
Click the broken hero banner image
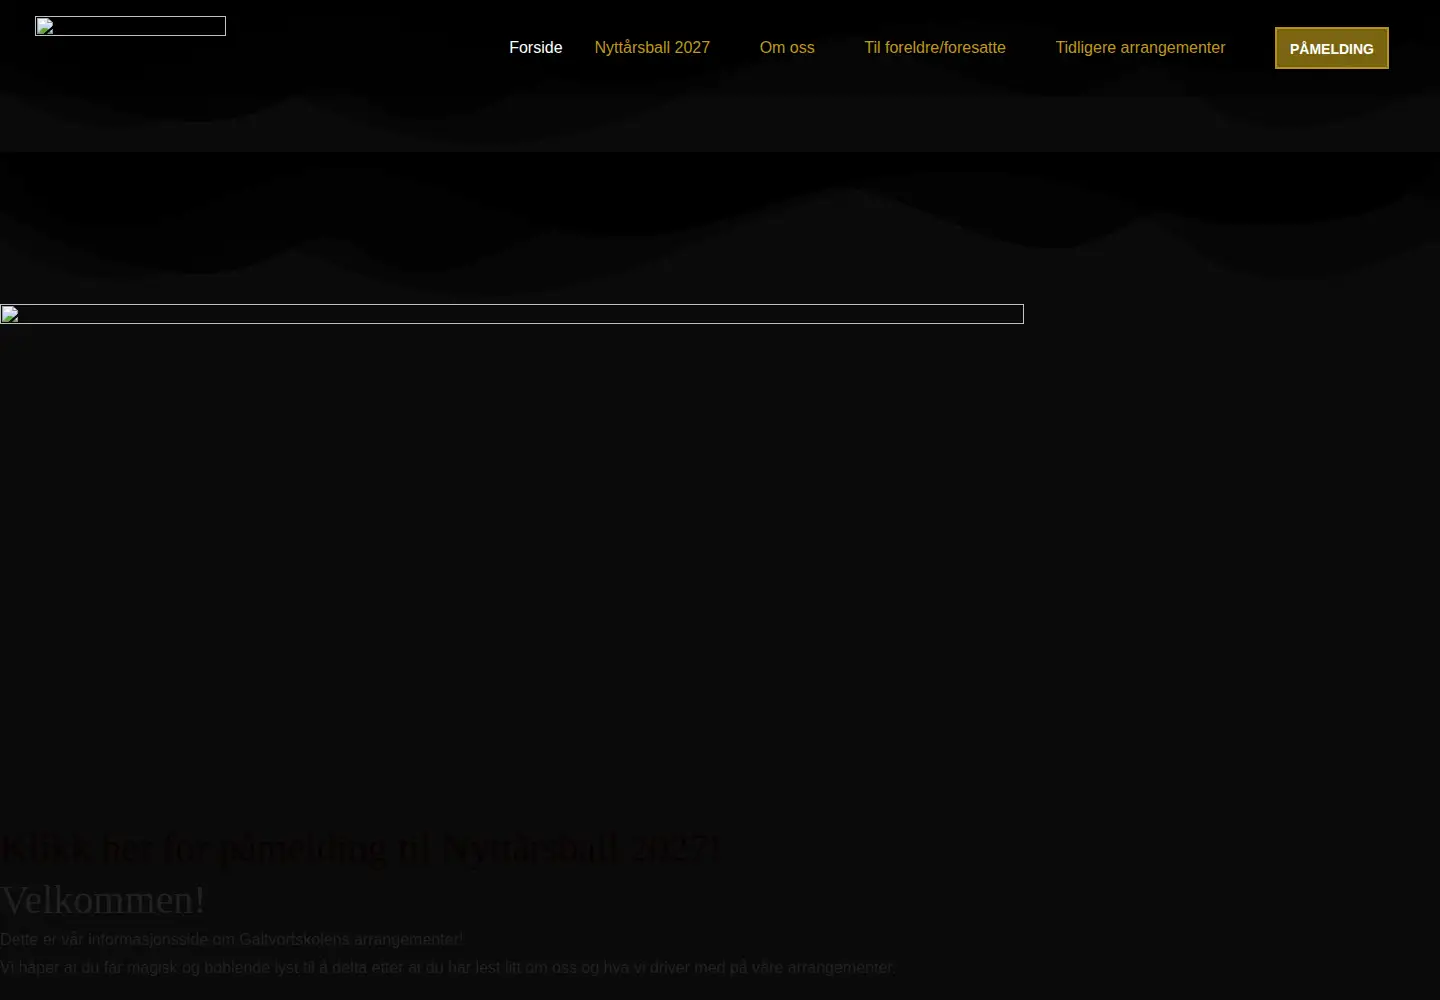click(512, 314)
